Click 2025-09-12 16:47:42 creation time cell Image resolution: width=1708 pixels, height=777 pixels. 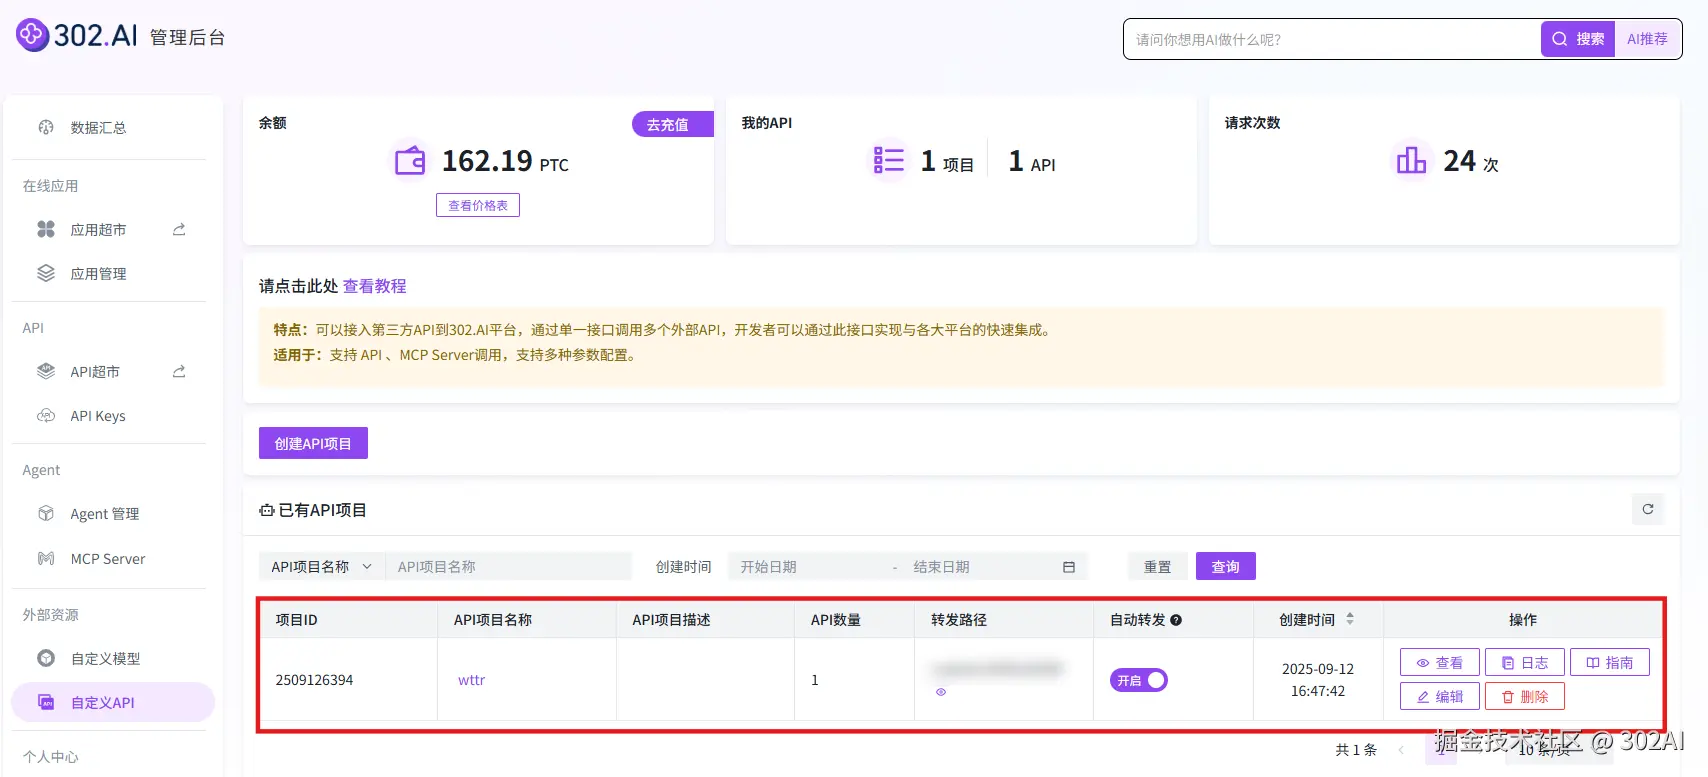1318,680
